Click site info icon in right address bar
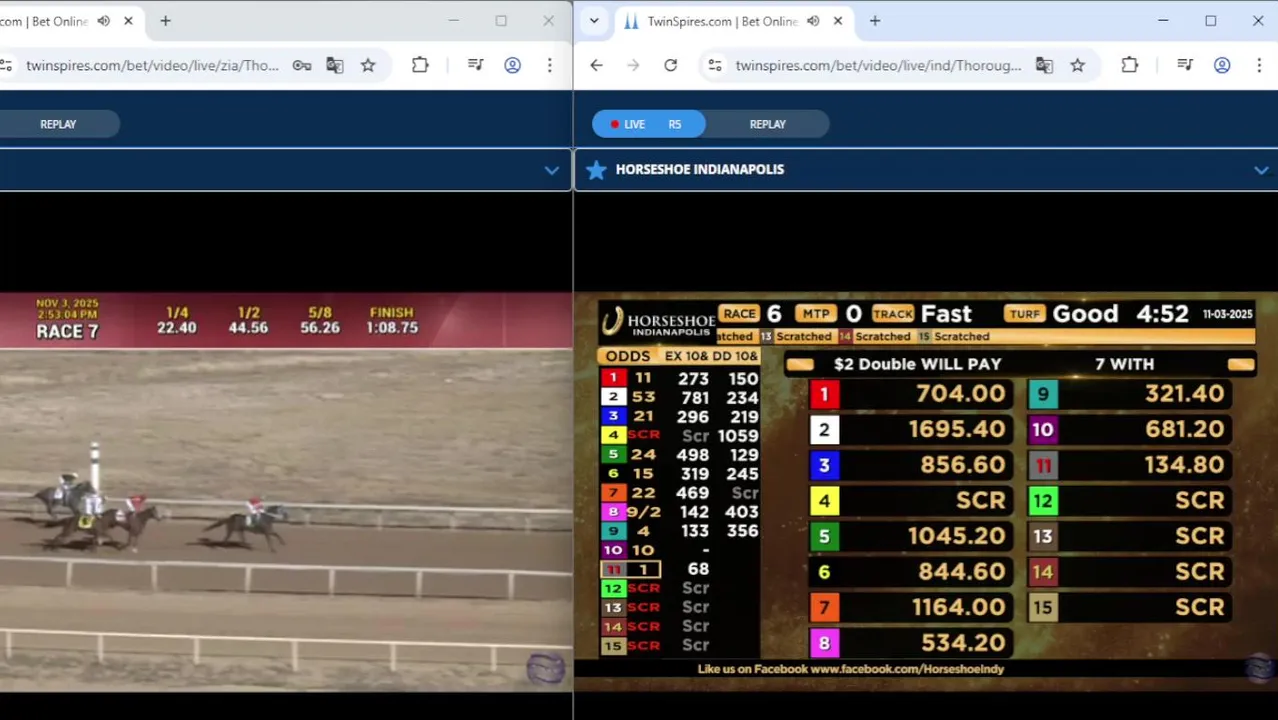 point(714,65)
